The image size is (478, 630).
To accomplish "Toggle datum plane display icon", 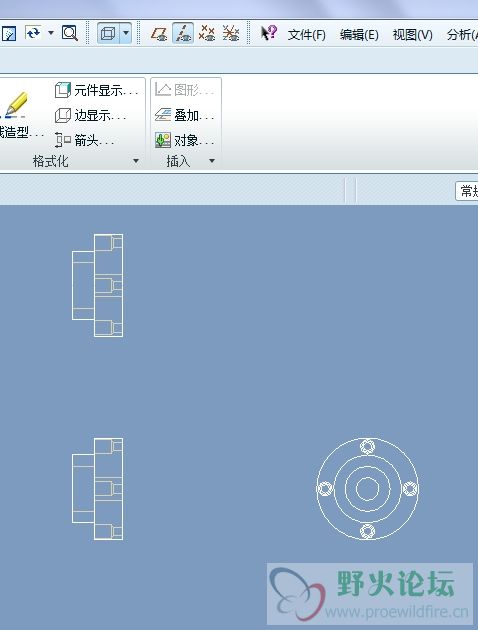I will pyautogui.click(x=159, y=33).
